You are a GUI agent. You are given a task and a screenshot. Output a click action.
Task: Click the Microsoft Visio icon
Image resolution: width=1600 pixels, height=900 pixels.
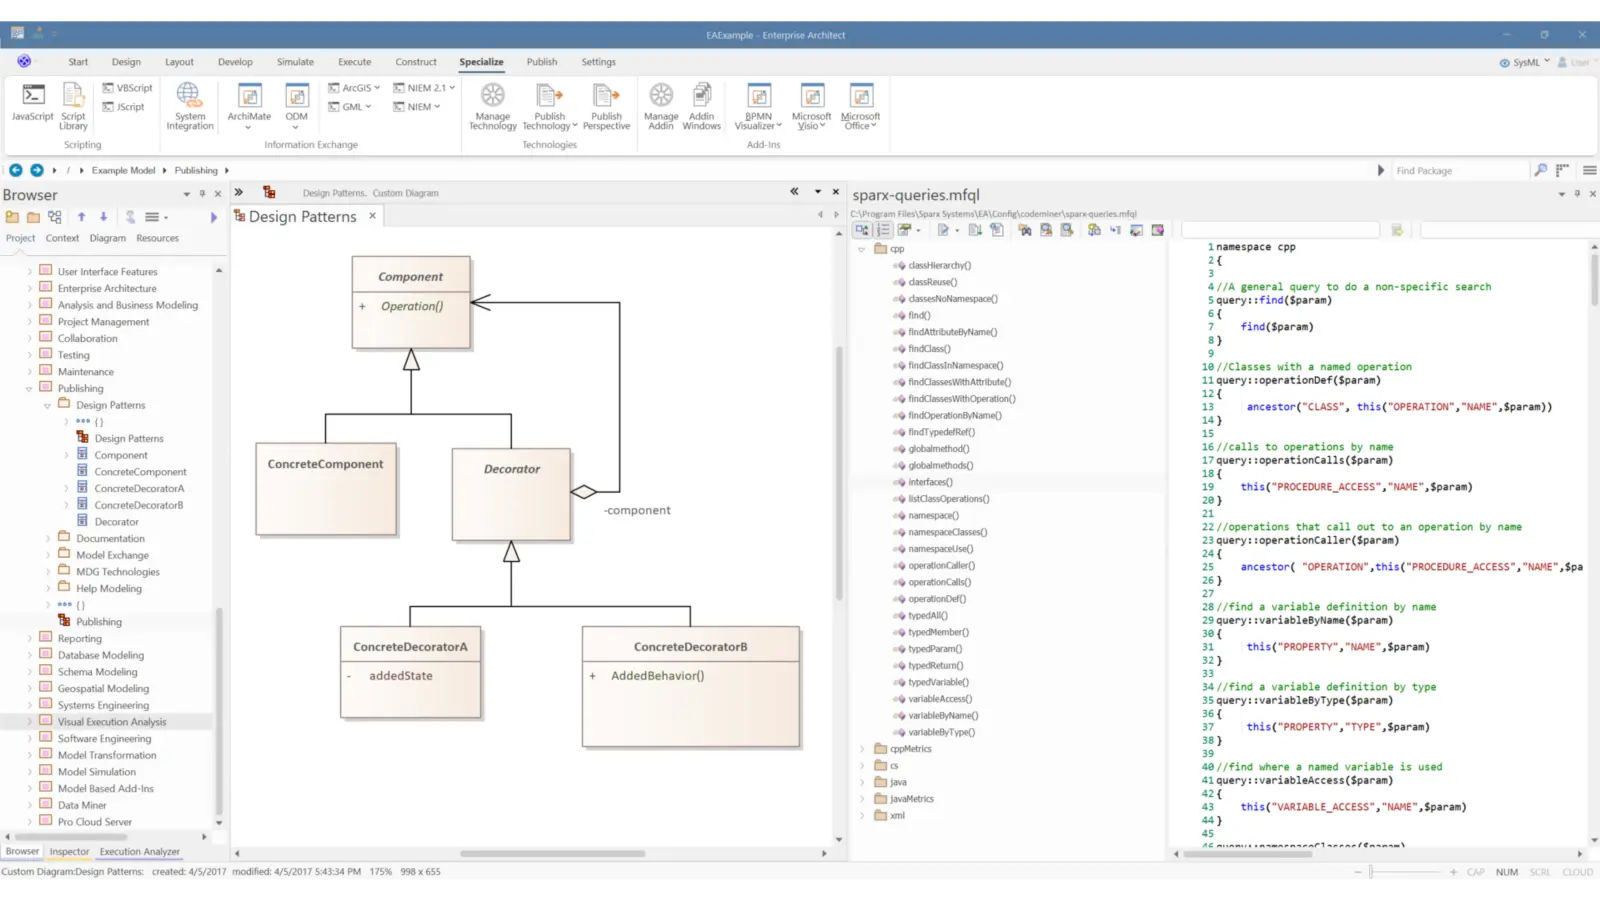click(x=811, y=105)
